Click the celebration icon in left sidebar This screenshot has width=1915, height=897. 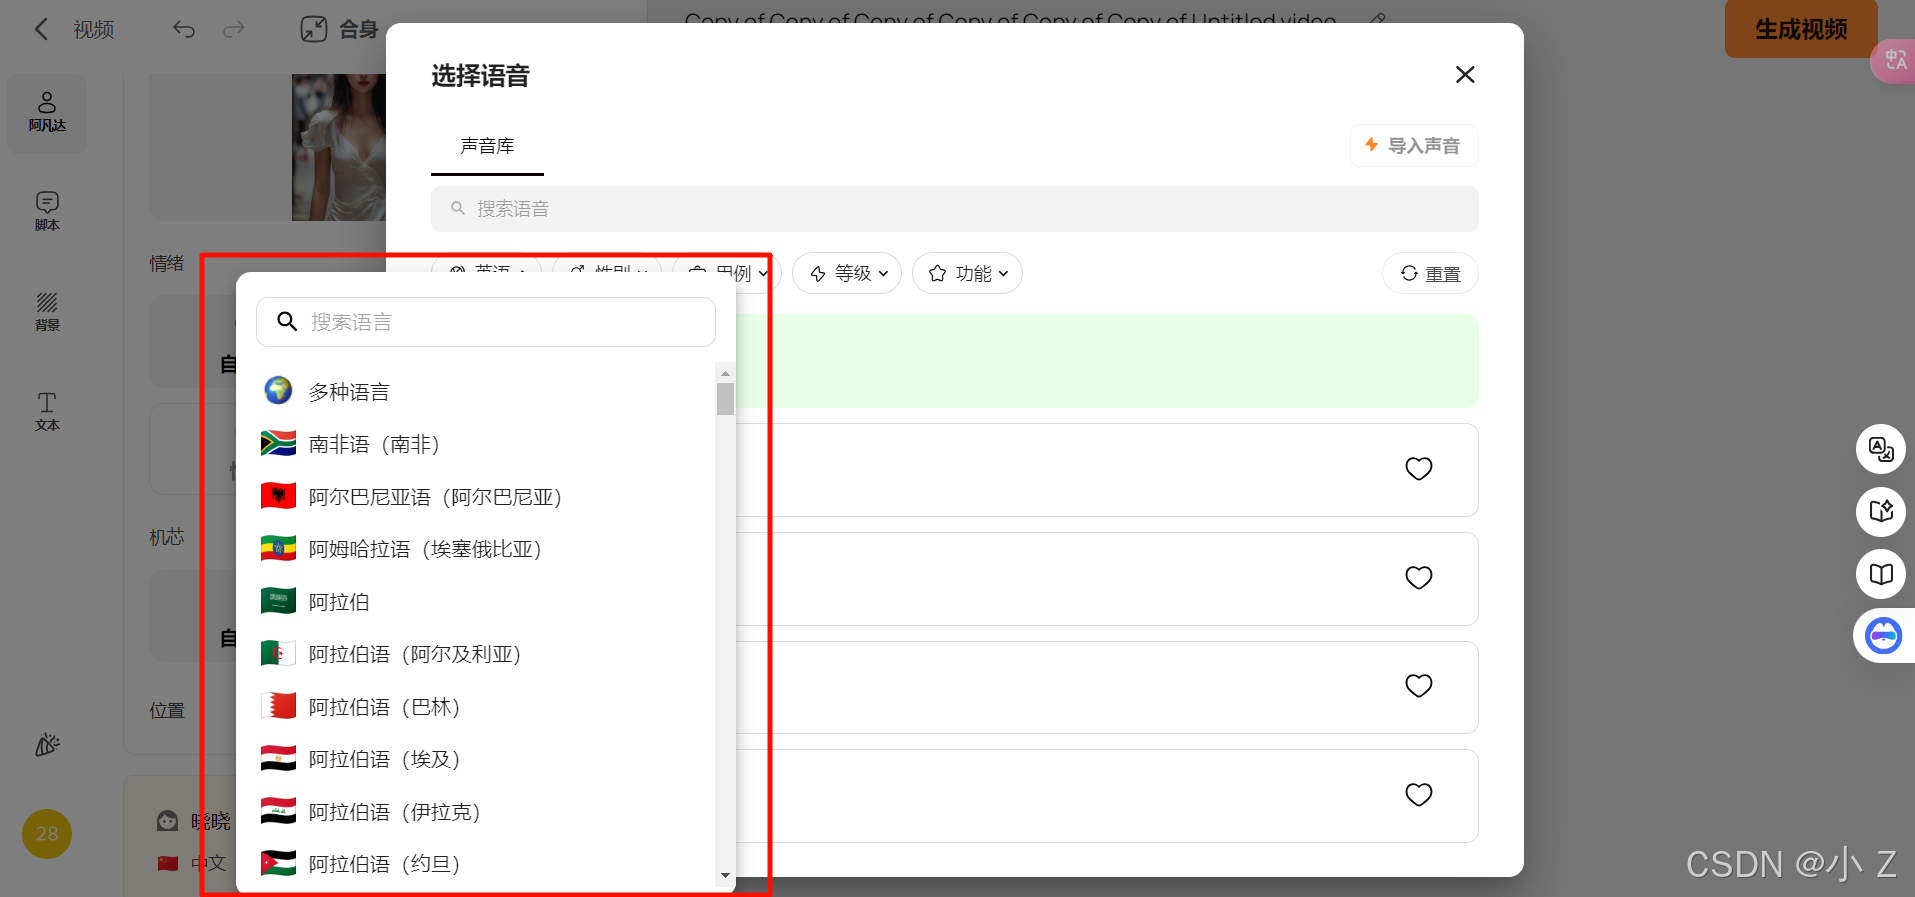pos(47,744)
